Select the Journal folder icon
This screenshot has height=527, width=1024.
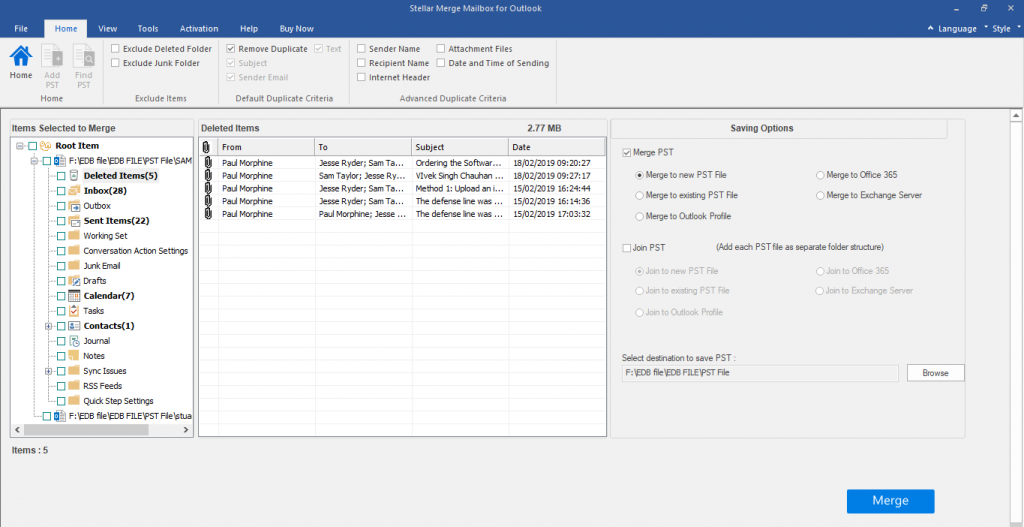pyautogui.click(x=74, y=341)
